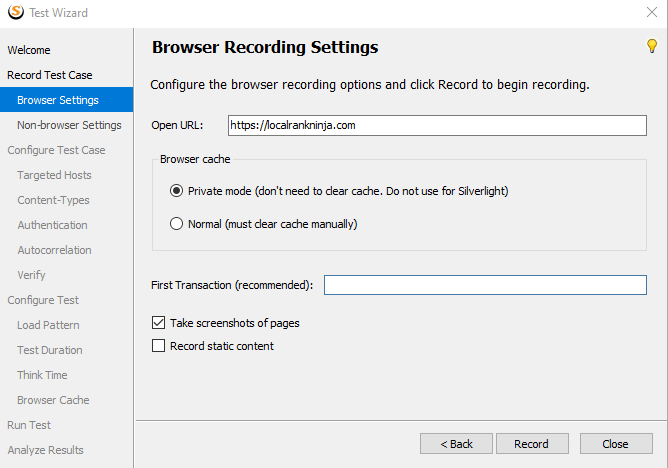Click the lightbulb tip icon
This screenshot has width=668, height=468.
pos(652,46)
